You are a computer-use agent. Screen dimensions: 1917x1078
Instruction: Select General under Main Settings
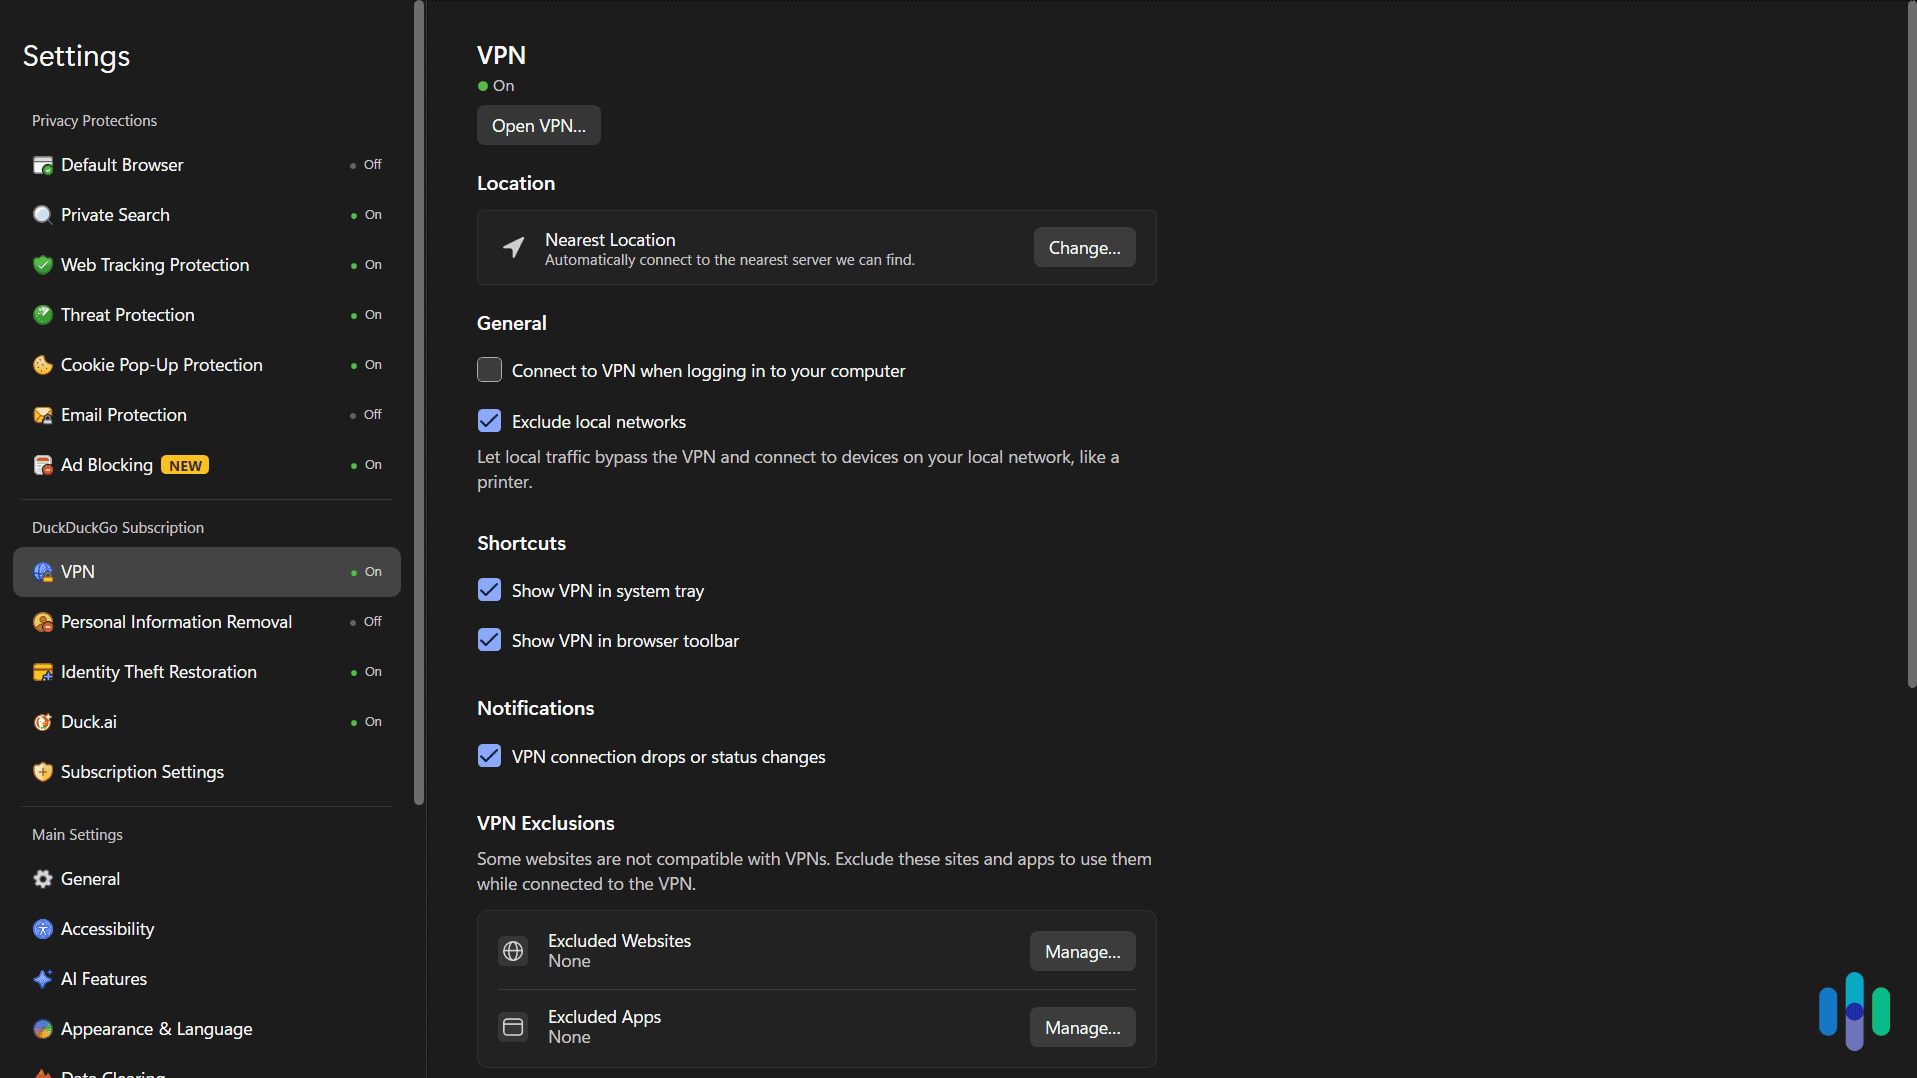[207, 879]
